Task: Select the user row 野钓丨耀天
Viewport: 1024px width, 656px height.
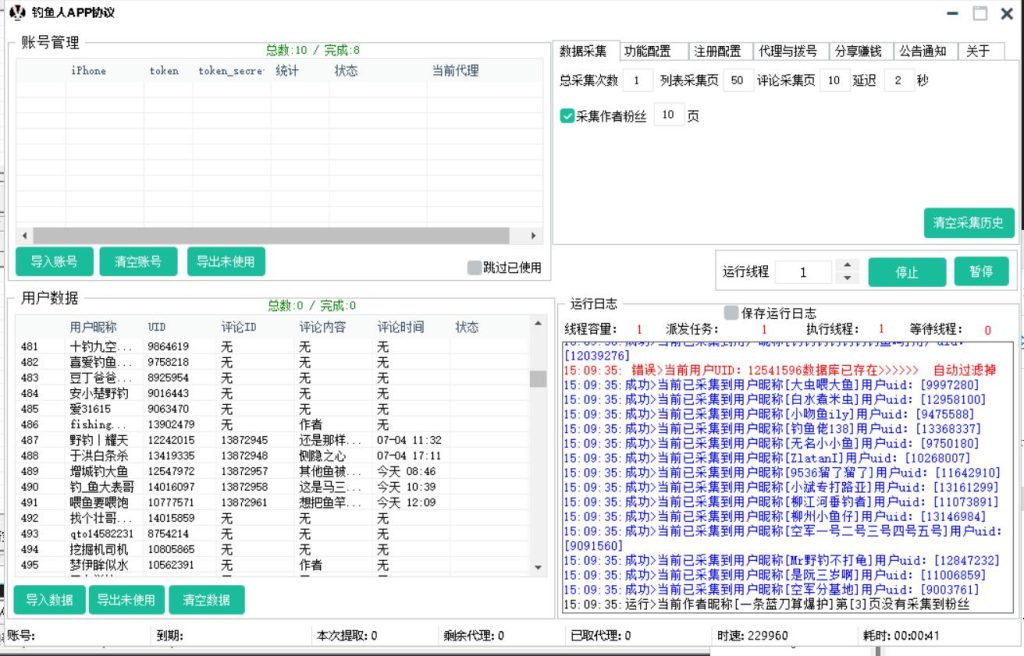Action: (99, 440)
